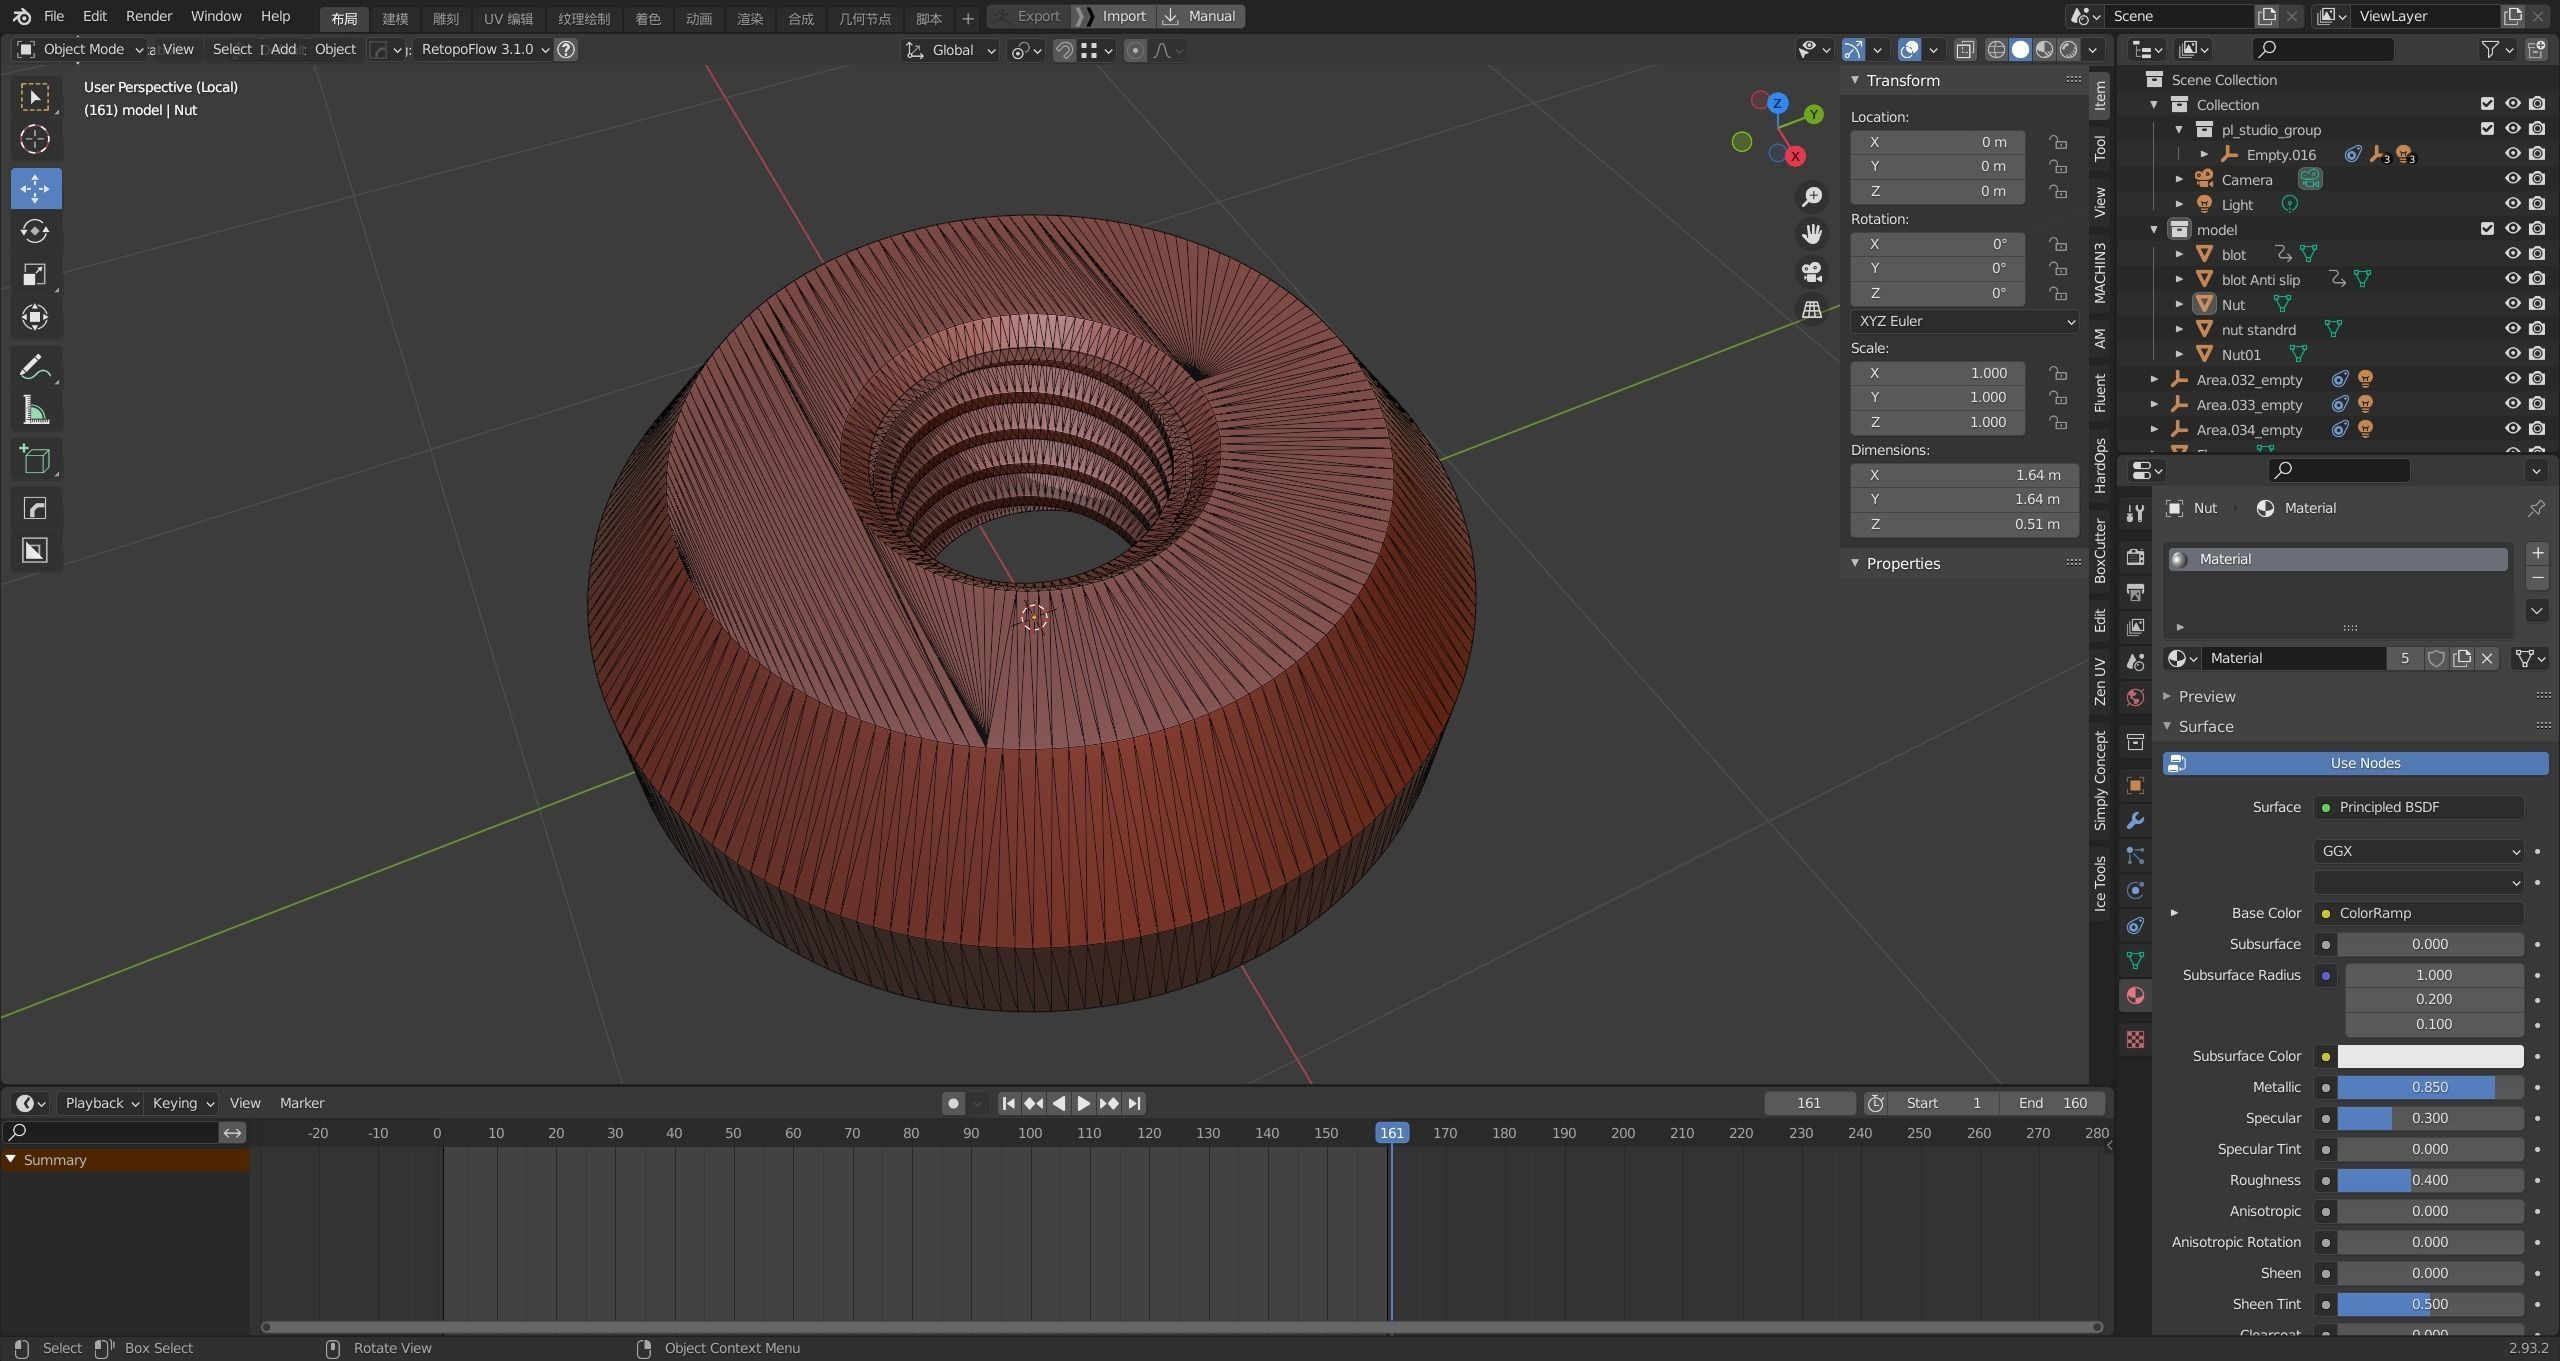Expand the Preview panel section
The height and width of the screenshot is (1361, 2560).
click(x=2206, y=696)
